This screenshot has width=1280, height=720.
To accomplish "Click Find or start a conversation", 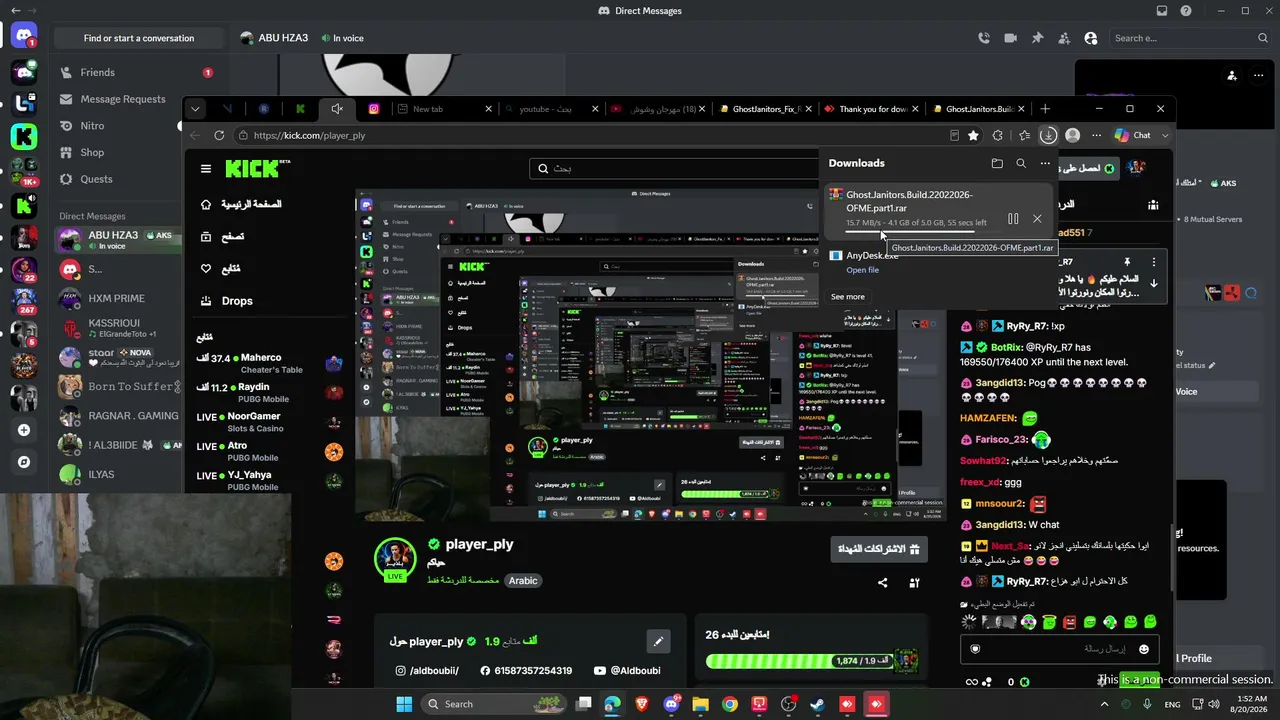I will tap(139, 38).
